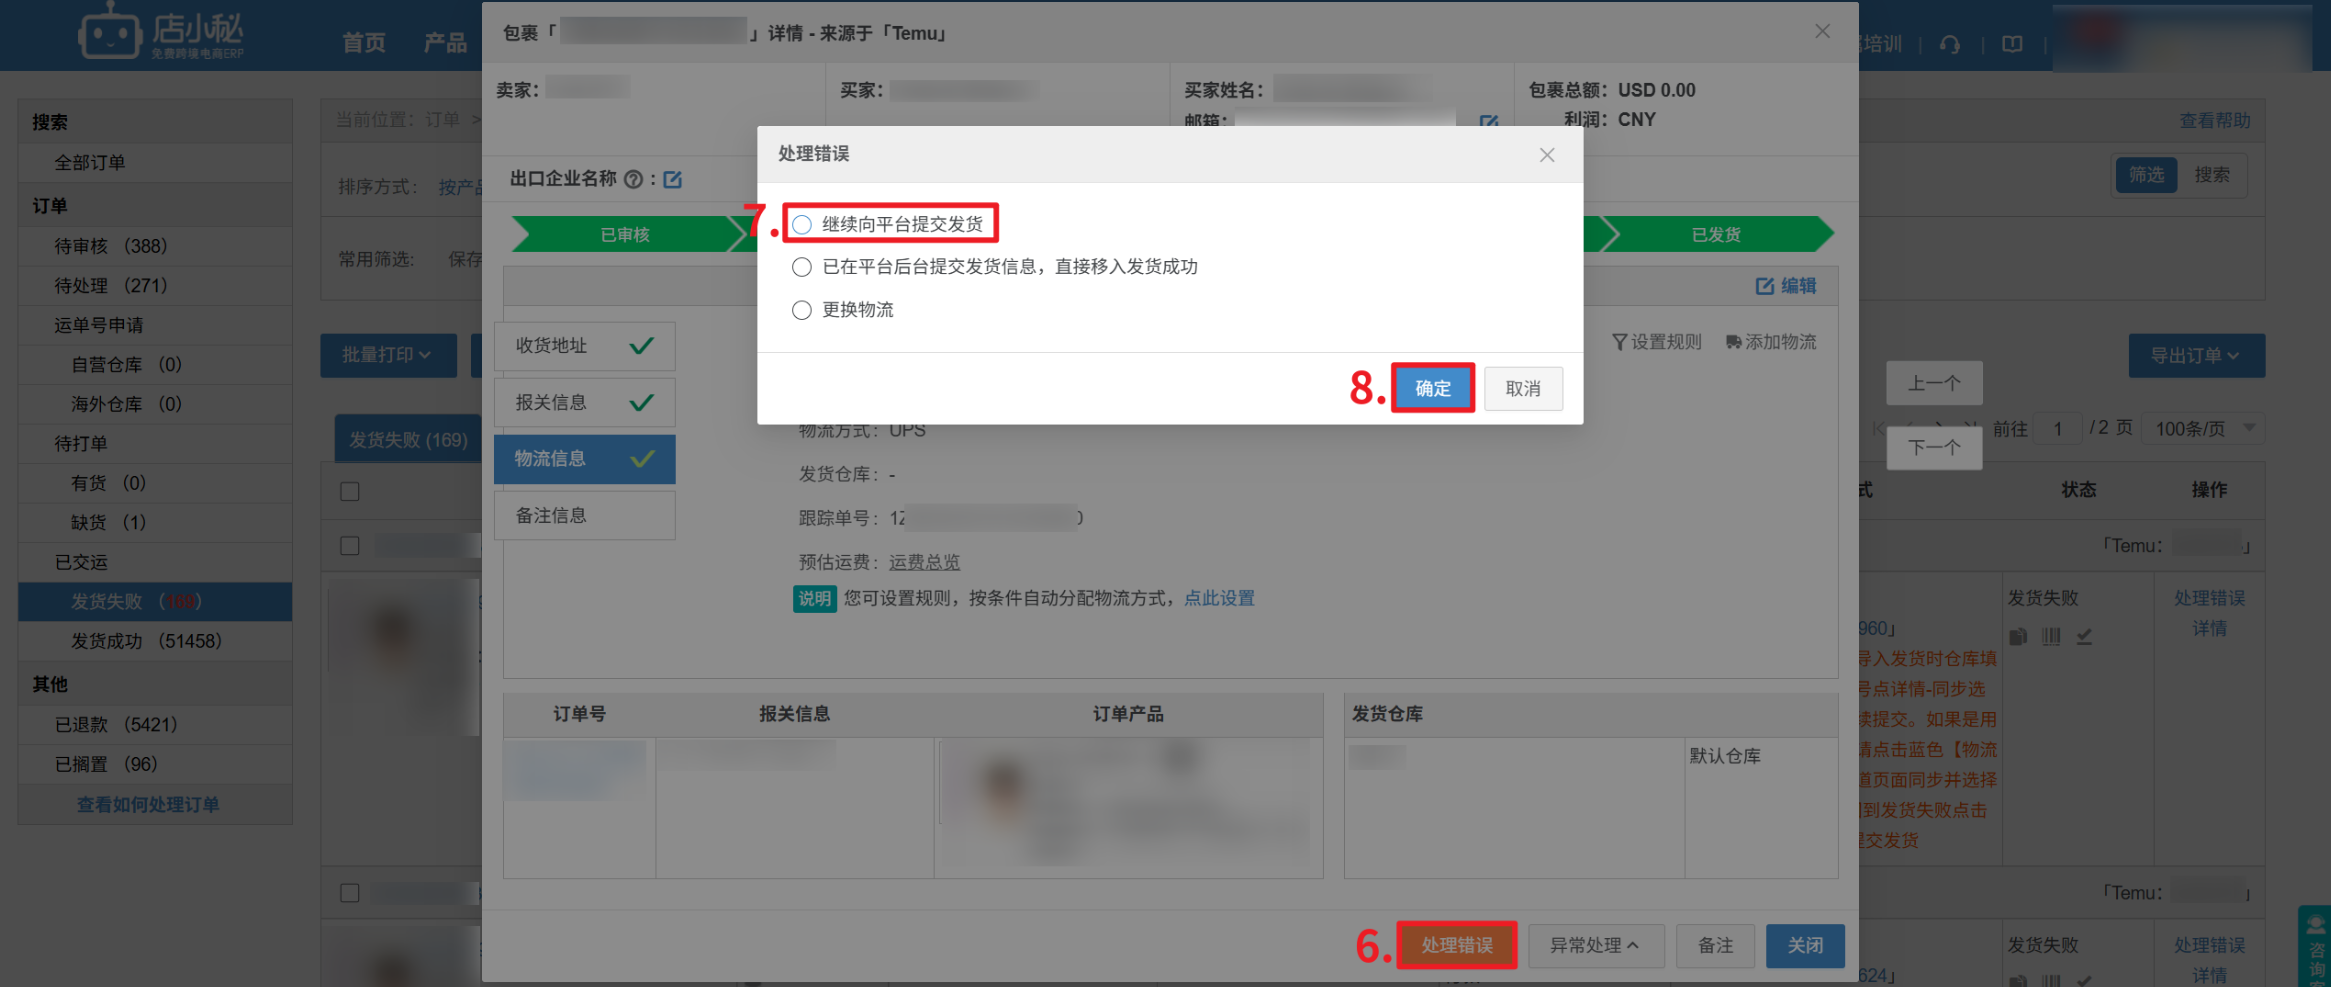The image size is (2331, 987).
Task: Click the 备注 button in the footer
Action: [x=1716, y=946]
